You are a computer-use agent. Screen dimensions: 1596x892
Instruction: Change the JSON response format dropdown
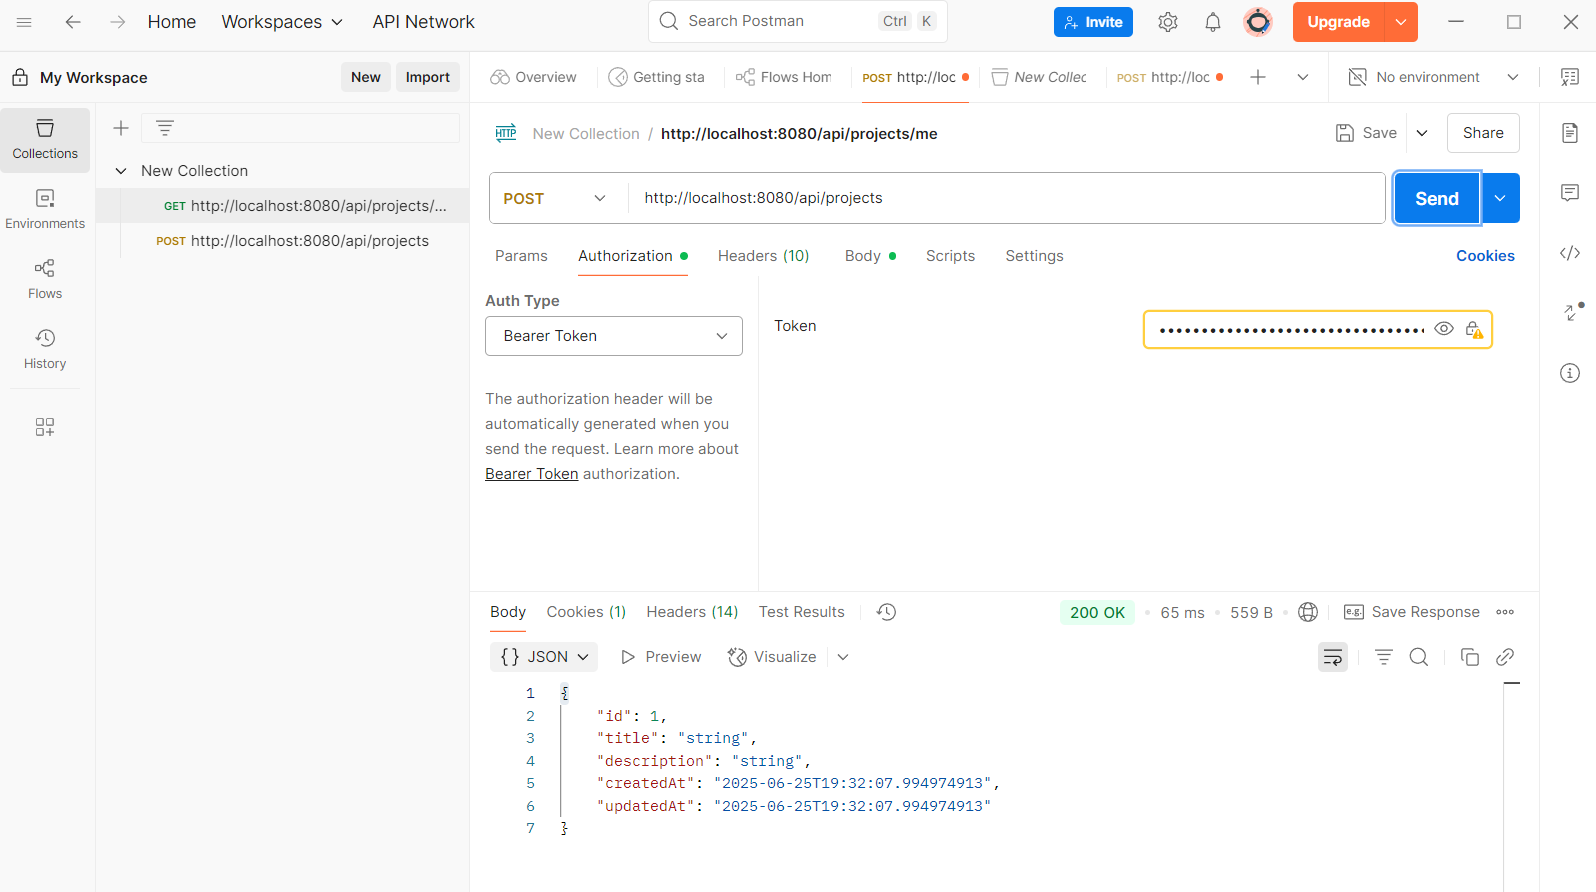[x=544, y=657]
